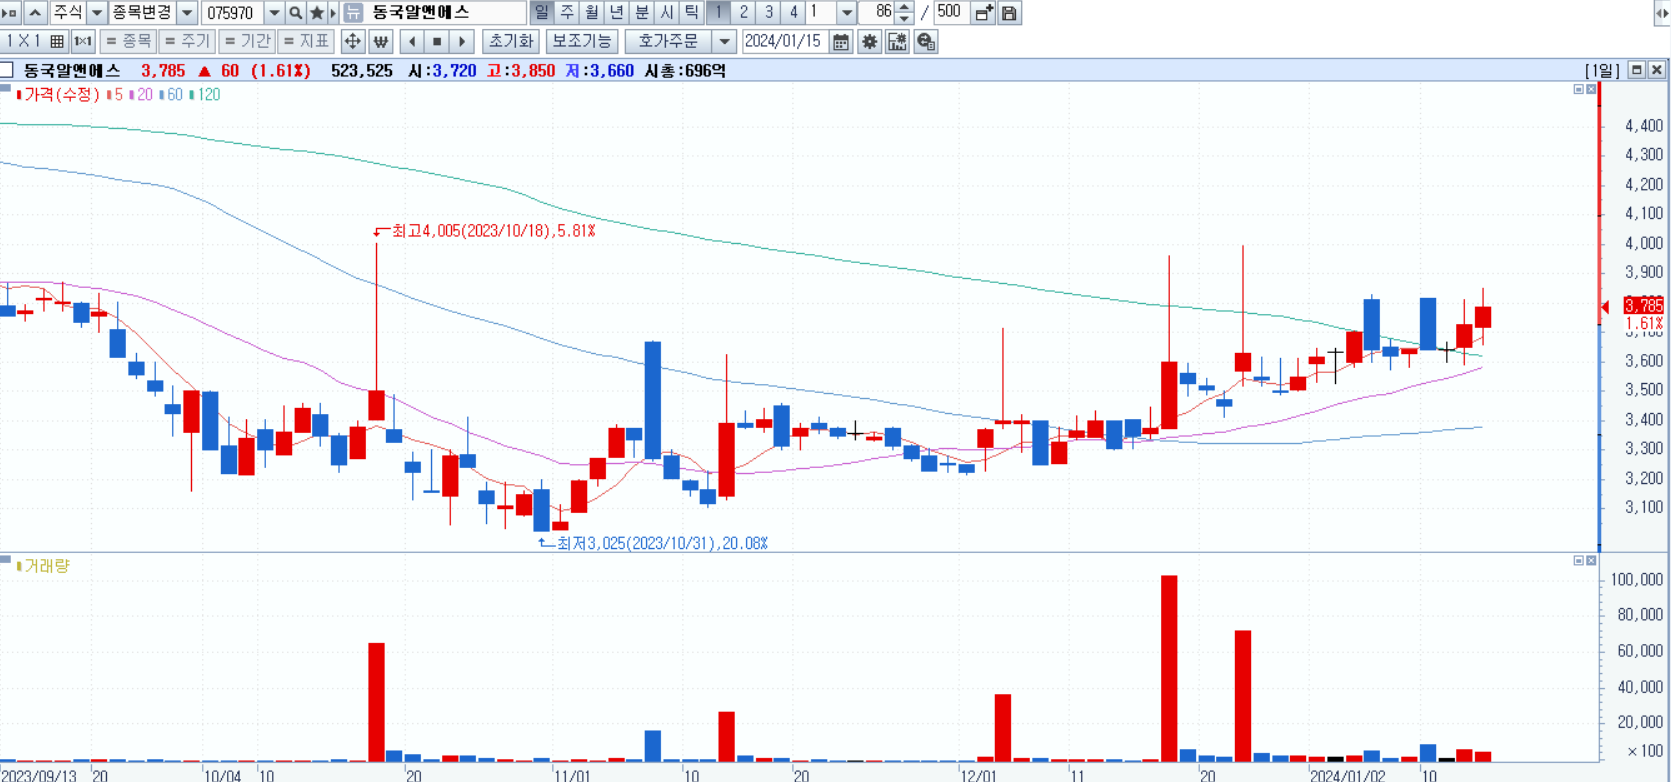
Task: Click the 보조기능 button
Action: click(582, 42)
